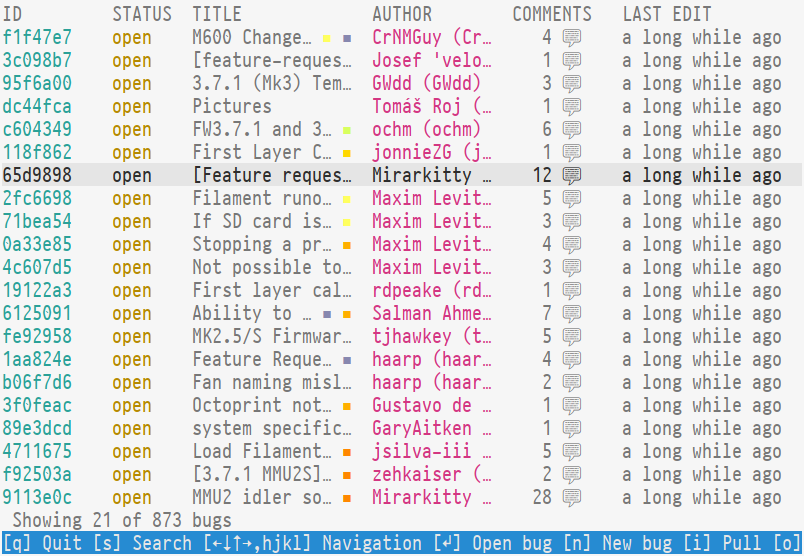The image size is (804, 556).
Task: Click the [i] Pull hint in footer
Action: tap(722, 543)
